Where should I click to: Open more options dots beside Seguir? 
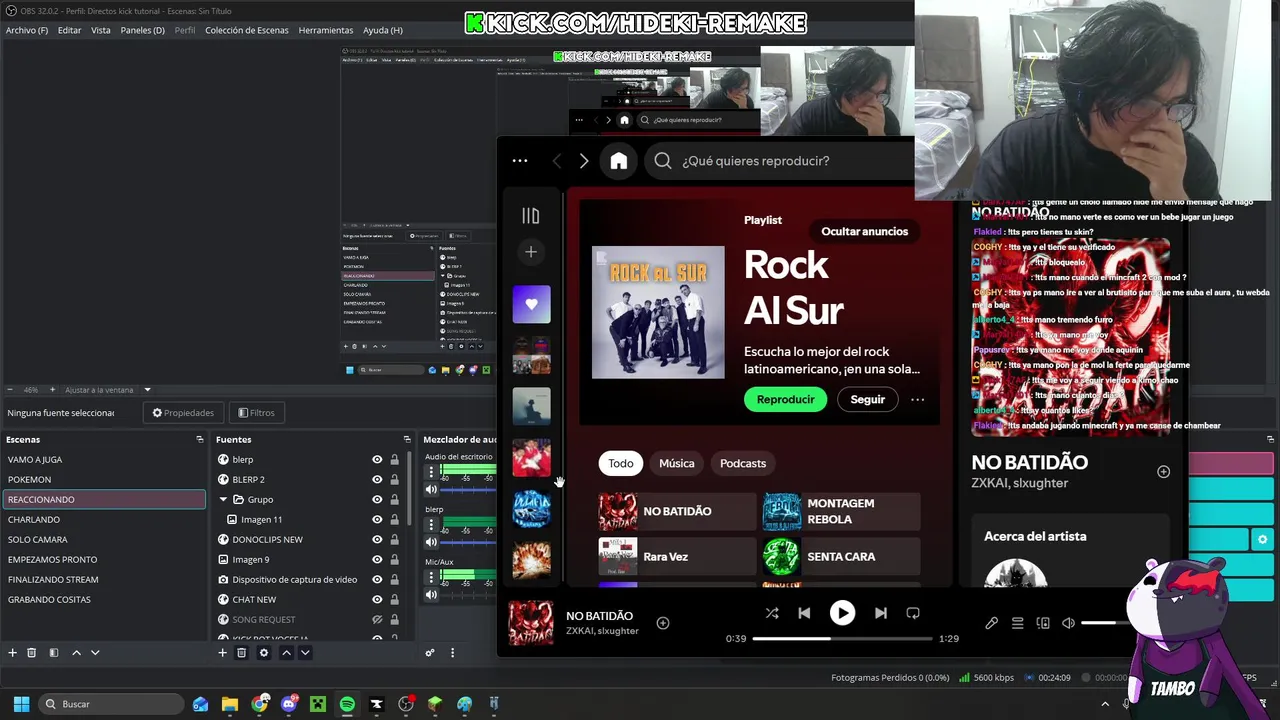[x=917, y=400]
